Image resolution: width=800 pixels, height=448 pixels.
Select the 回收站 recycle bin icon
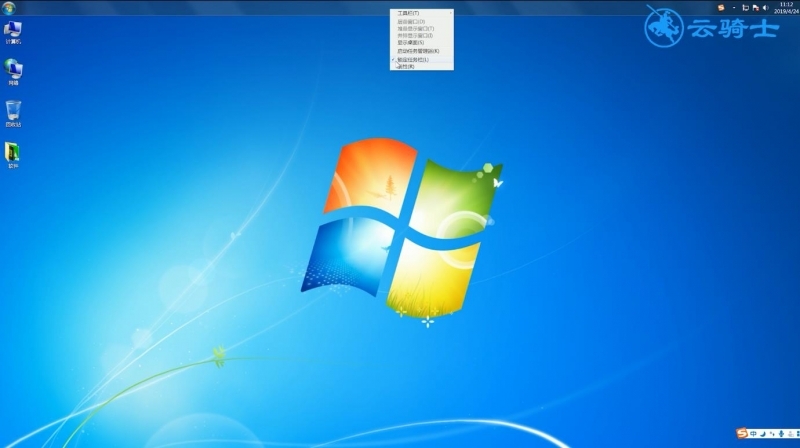point(13,114)
